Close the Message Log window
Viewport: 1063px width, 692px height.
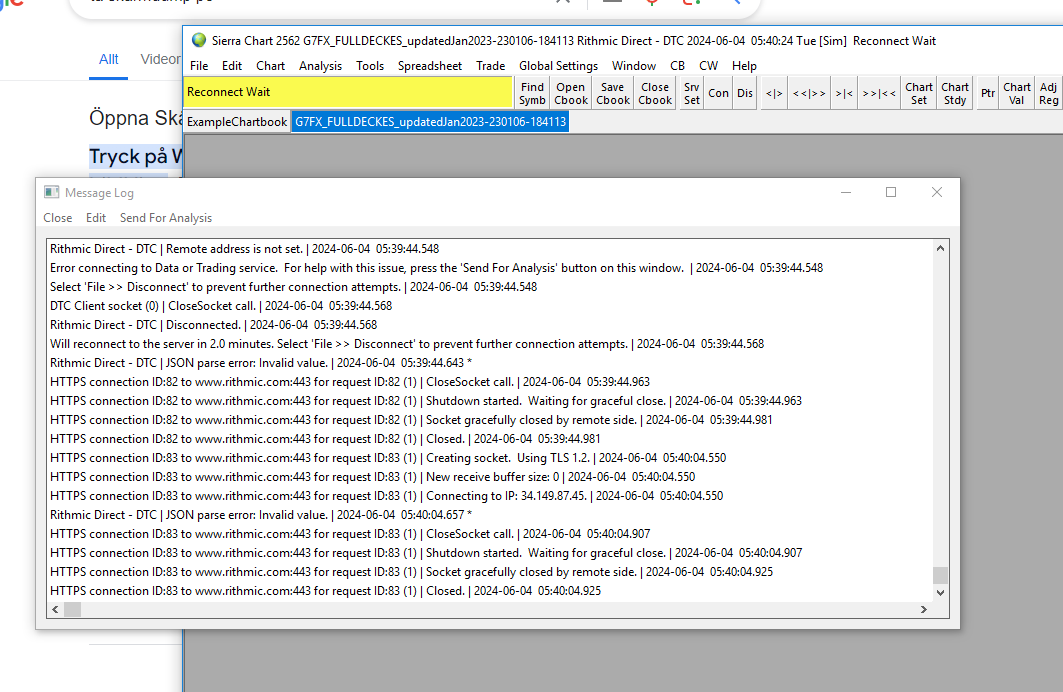pyautogui.click(x=937, y=192)
